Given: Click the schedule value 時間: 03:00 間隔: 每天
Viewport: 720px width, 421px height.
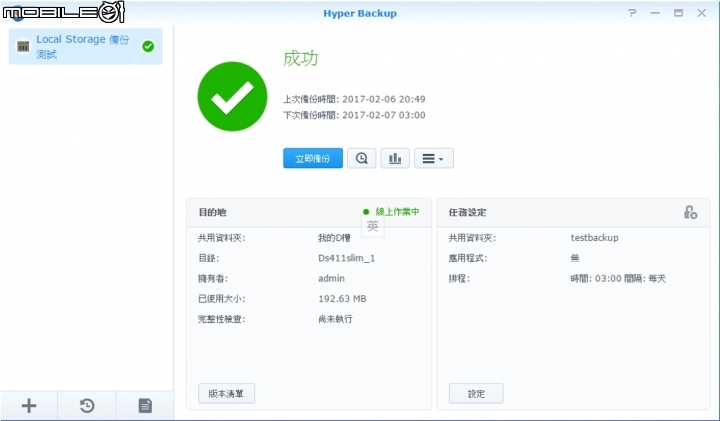Looking at the screenshot, I should coord(618,278).
